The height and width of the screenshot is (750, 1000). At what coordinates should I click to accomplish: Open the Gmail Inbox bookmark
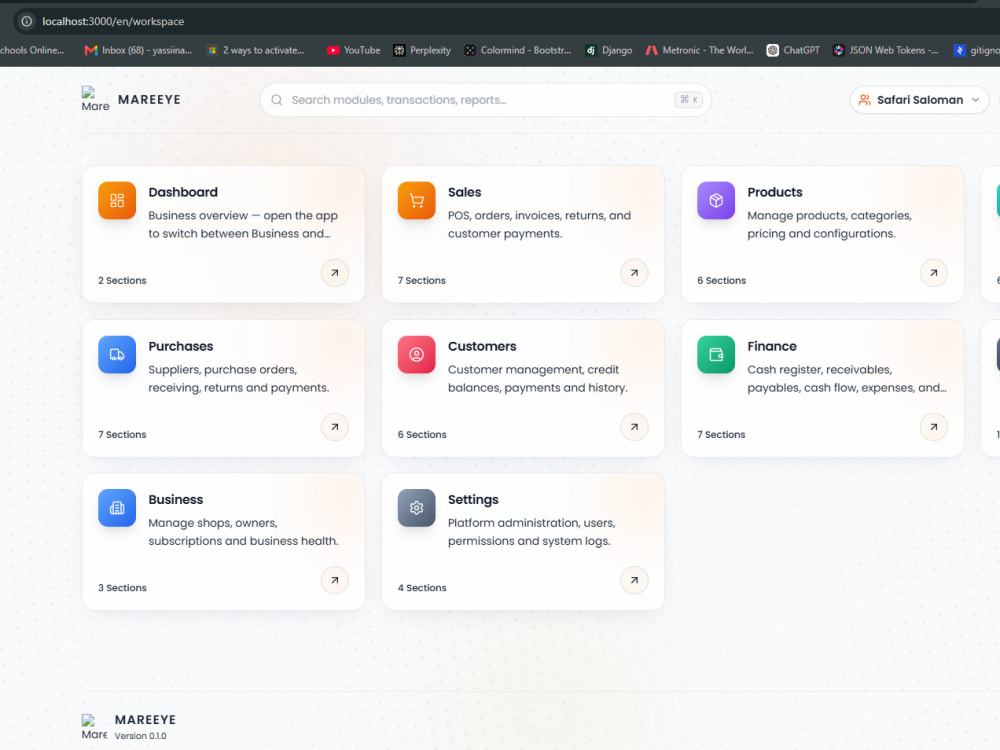click(x=138, y=50)
